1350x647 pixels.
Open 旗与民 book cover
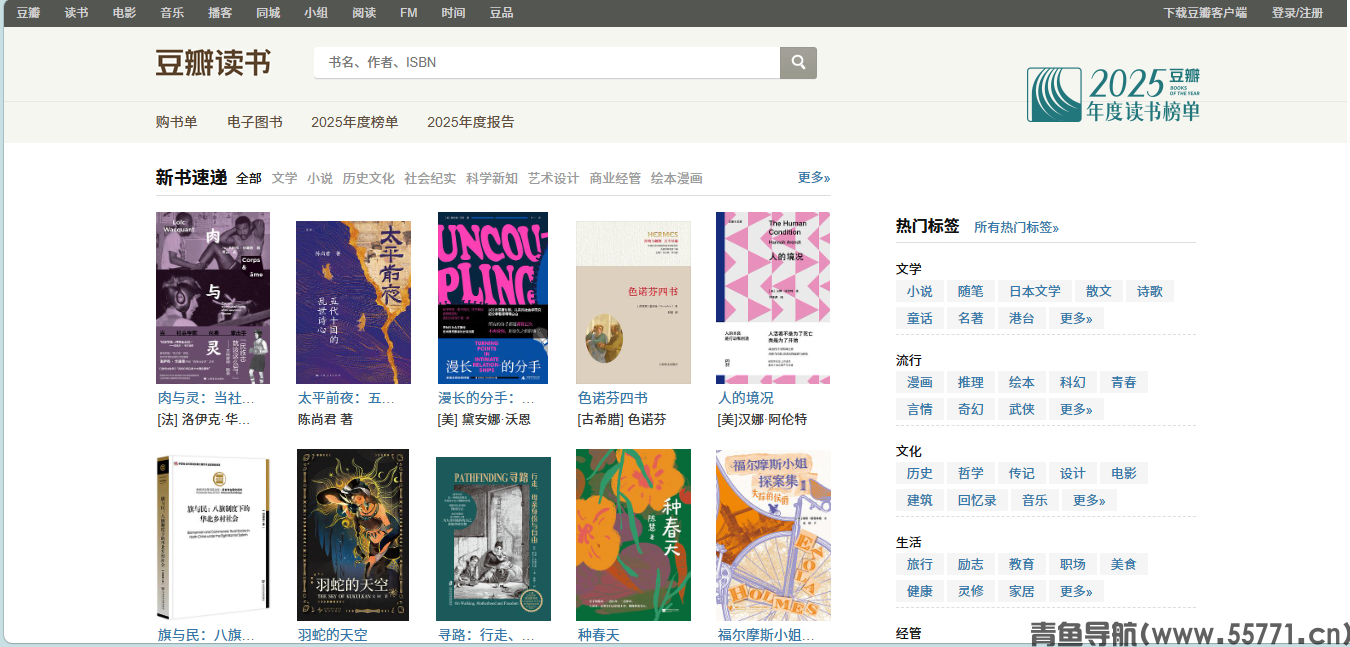(x=213, y=538)
